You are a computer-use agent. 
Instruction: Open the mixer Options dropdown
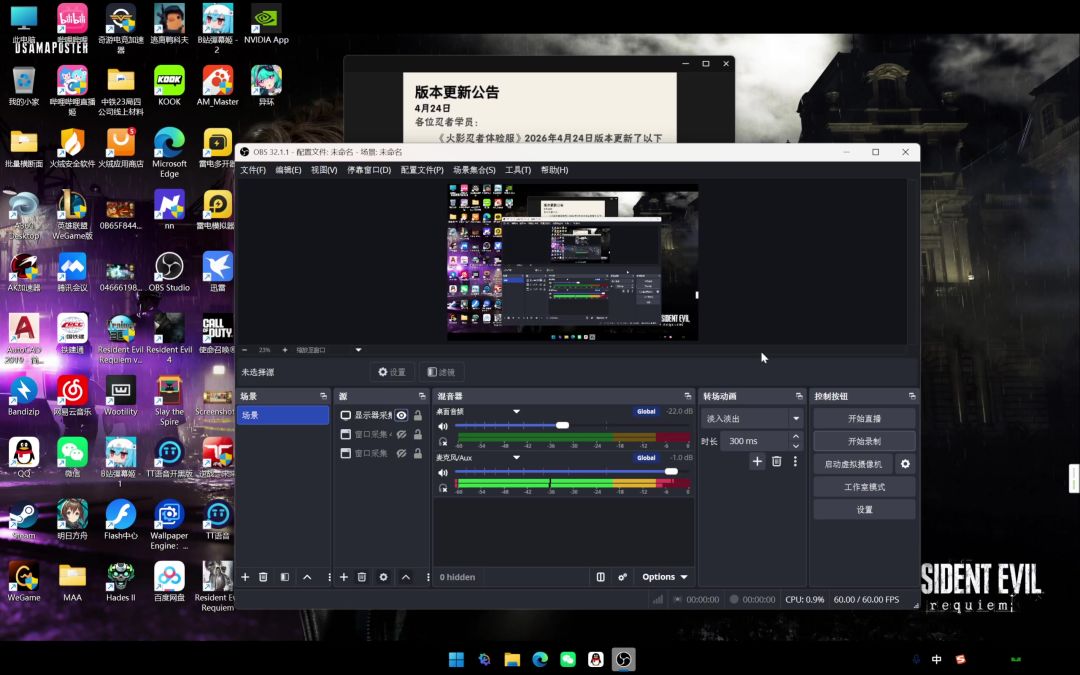click(x=665, y=577)
